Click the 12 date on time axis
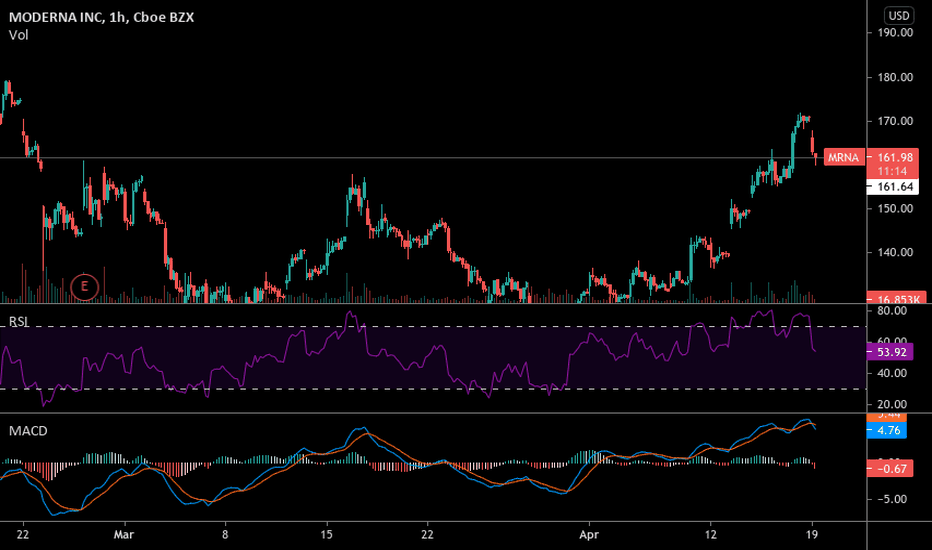Image resolution: width=932 pixels, height=550 pixels. pos(711,535)
